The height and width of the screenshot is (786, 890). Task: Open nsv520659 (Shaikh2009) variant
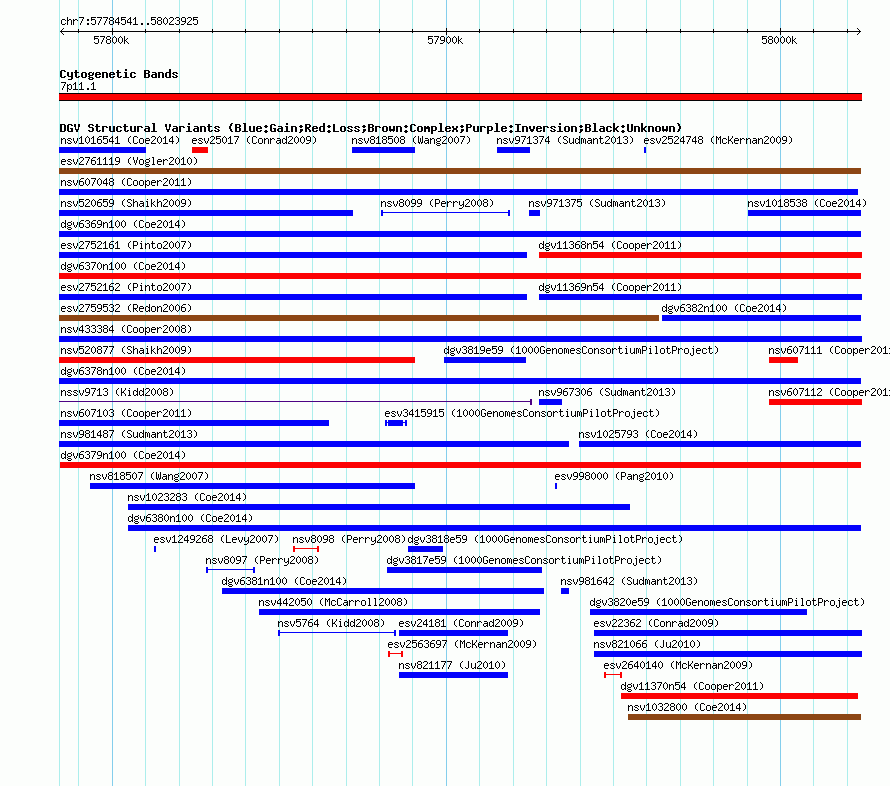click(206, 213)
